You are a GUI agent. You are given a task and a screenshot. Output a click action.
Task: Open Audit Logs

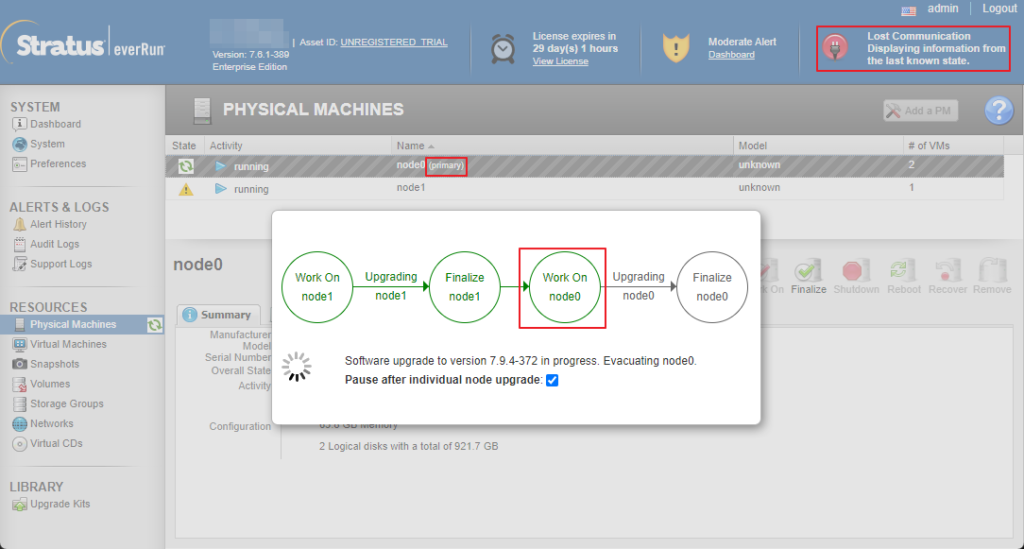[54, 244]
